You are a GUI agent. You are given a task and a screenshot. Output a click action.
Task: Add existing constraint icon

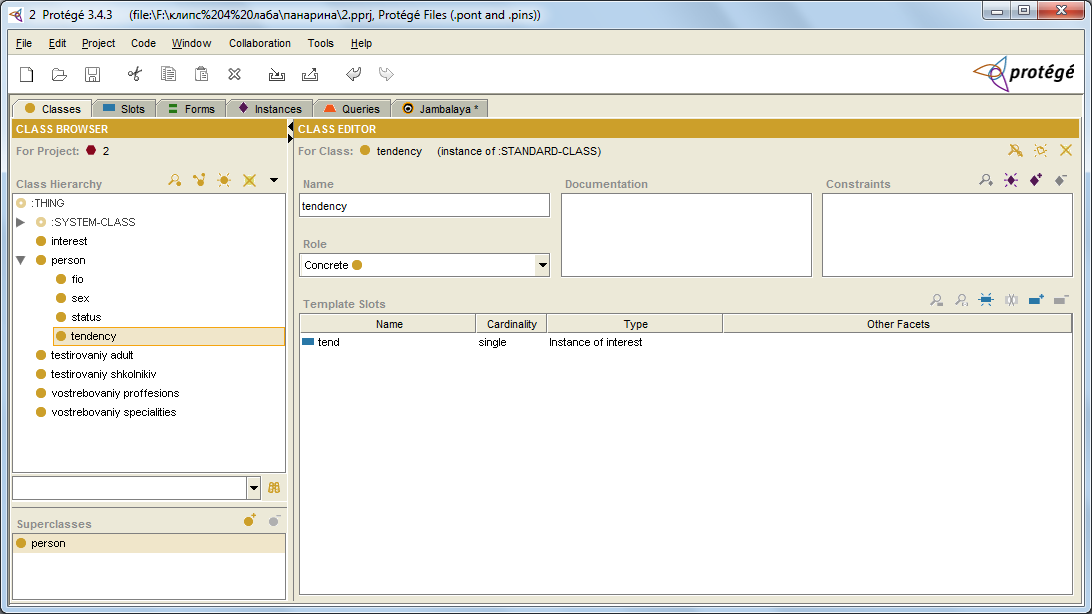point(1036,180)
